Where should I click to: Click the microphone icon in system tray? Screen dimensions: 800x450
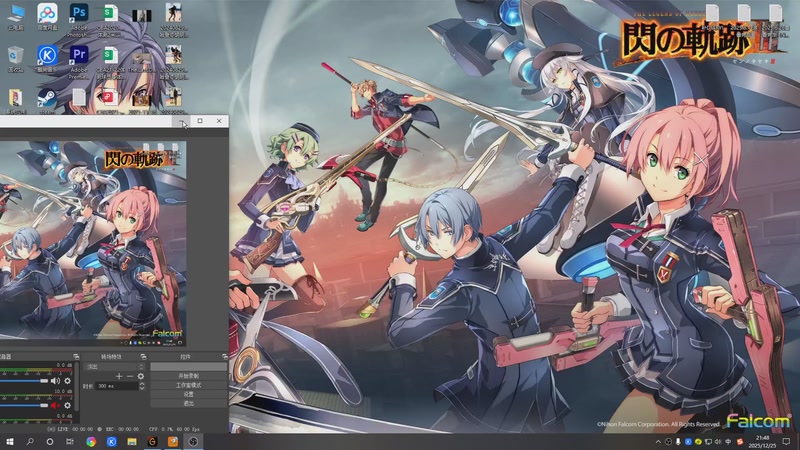[x=678, y=441]
